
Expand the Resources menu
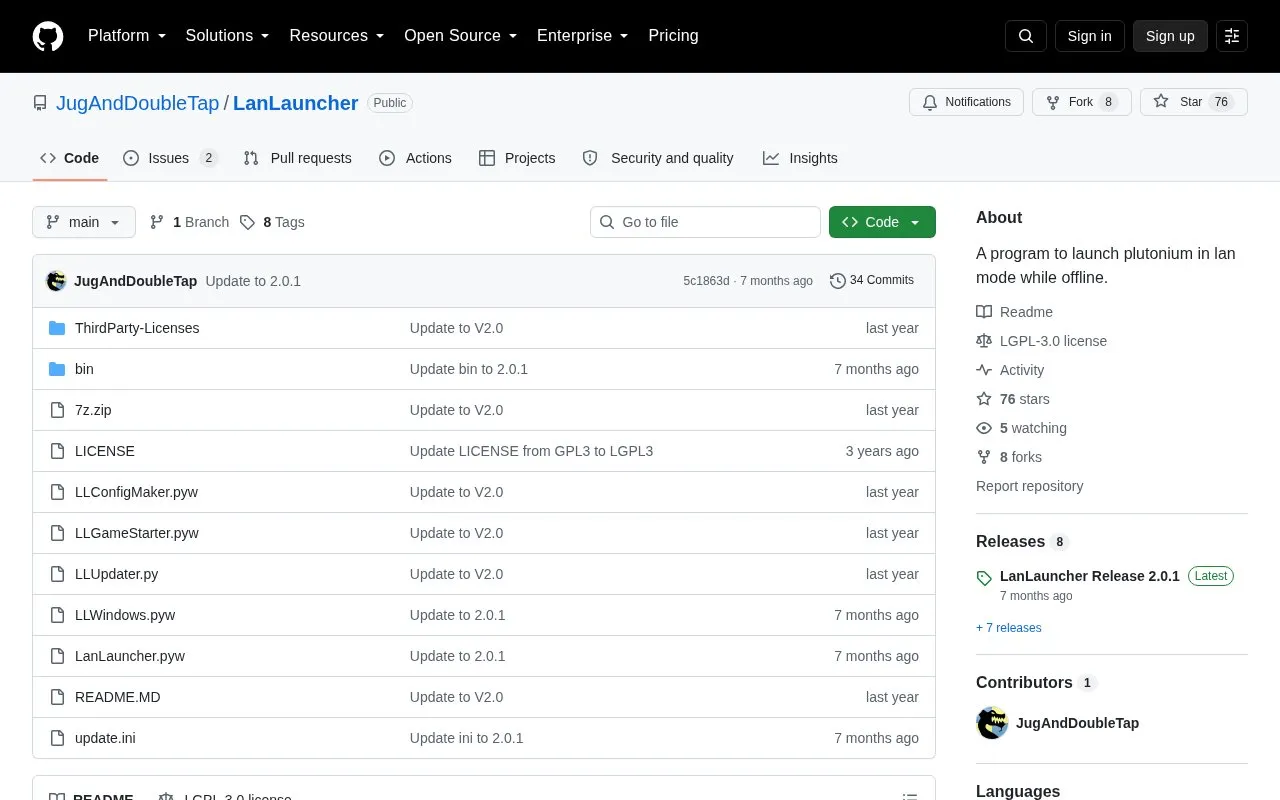tap(337, 36)
